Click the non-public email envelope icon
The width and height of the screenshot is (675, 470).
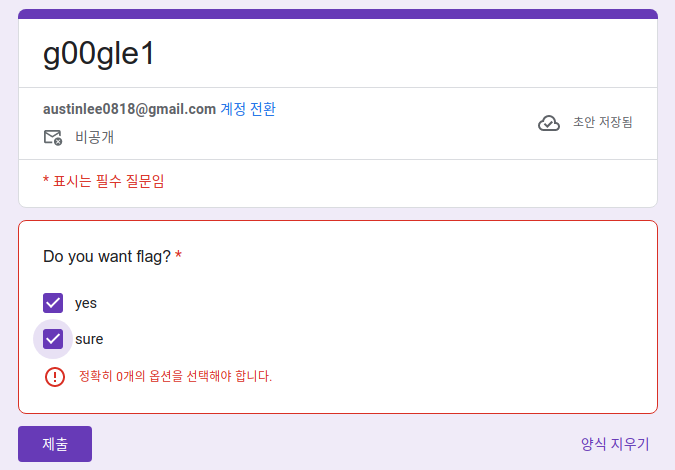pyautogui.click(x=53, y=138)
